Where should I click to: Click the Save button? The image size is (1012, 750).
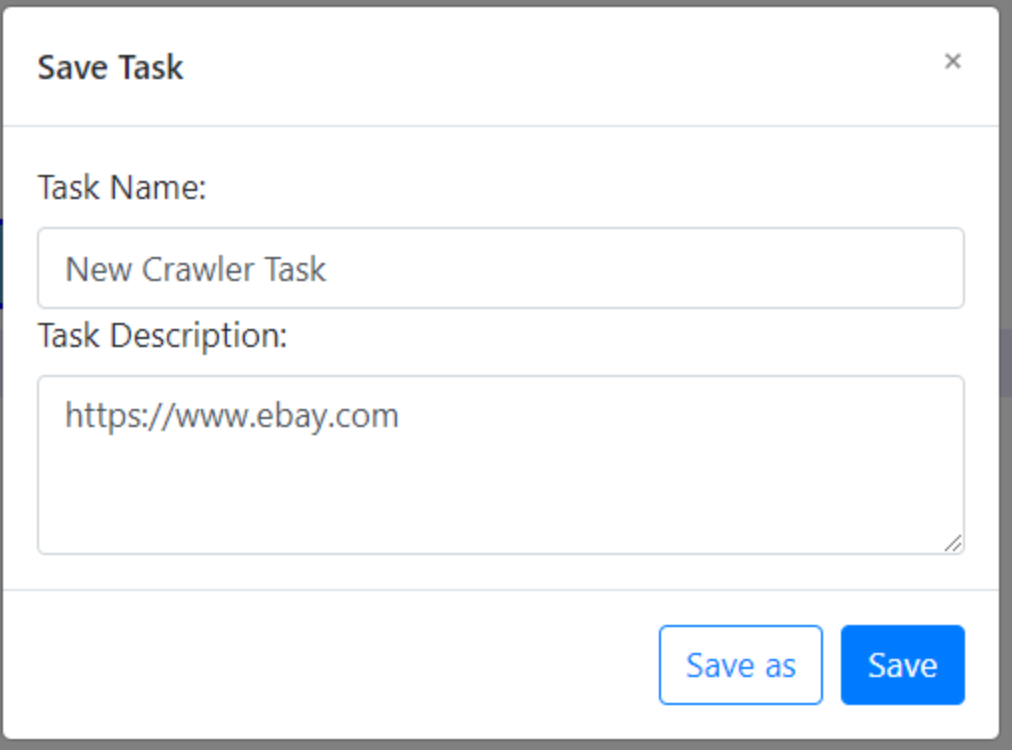pyautogui.click(x=902, y=665)
